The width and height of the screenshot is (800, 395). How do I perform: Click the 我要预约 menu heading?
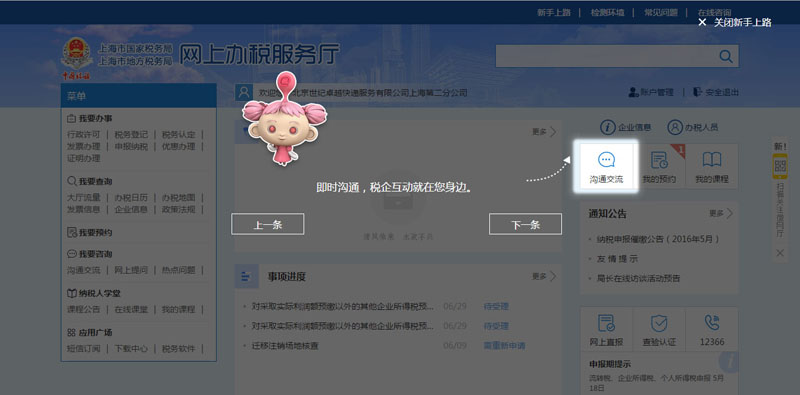pos(90,233)
